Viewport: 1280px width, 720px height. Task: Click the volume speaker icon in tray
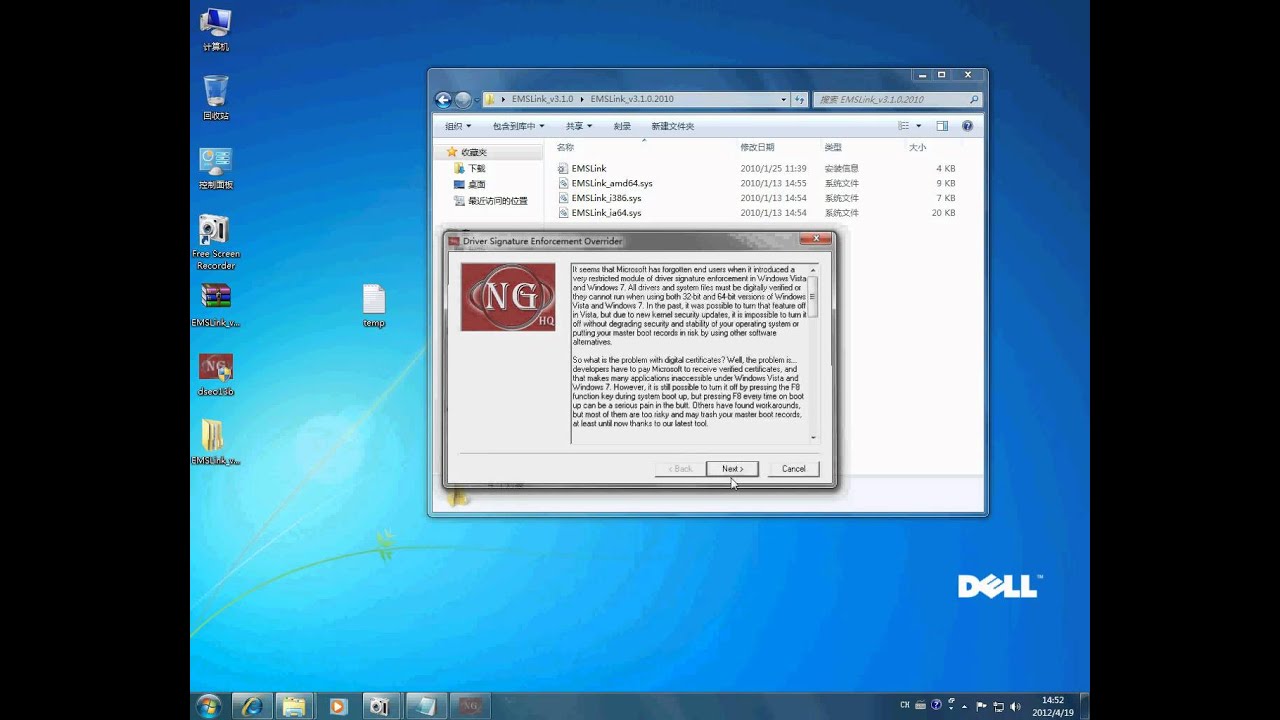(1016, 706)
